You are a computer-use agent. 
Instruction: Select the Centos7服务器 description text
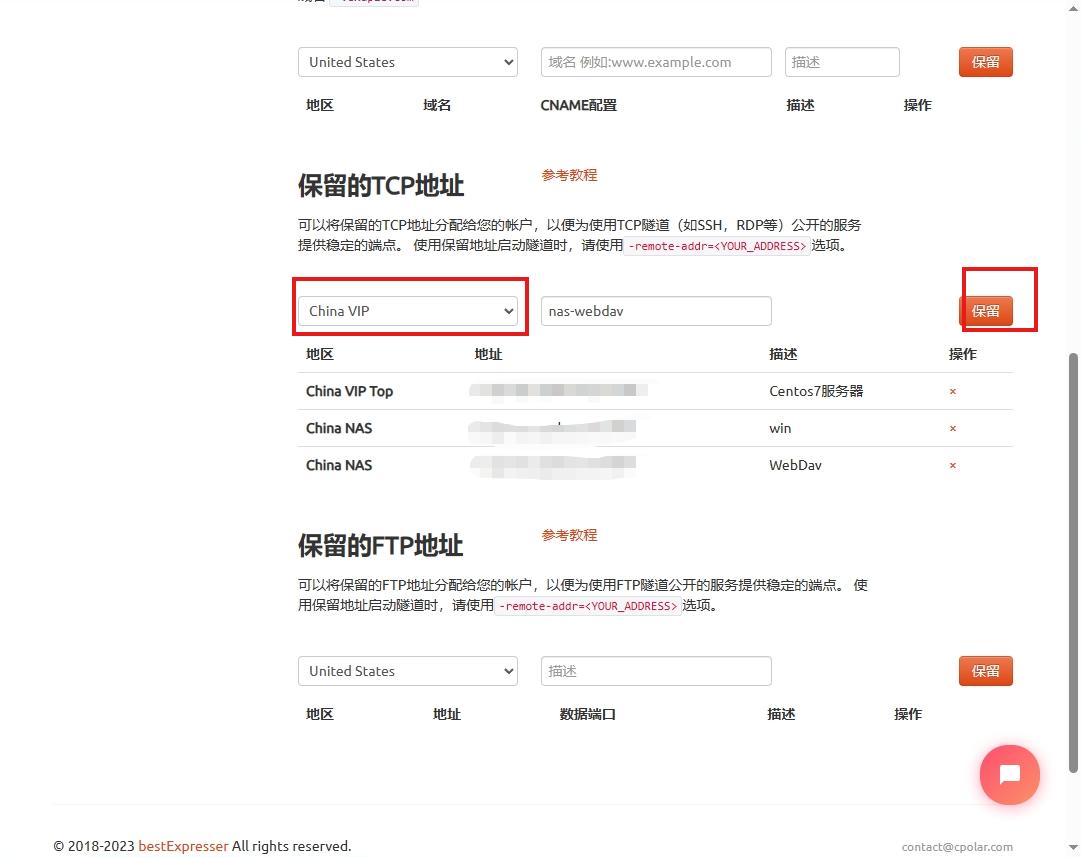tap(816, 392)
